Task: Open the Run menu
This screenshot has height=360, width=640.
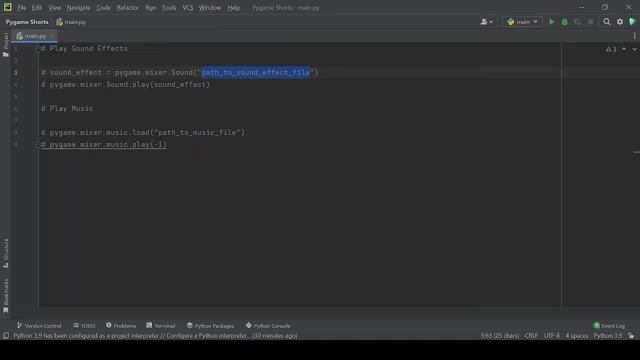Action: tap(151, 8)
